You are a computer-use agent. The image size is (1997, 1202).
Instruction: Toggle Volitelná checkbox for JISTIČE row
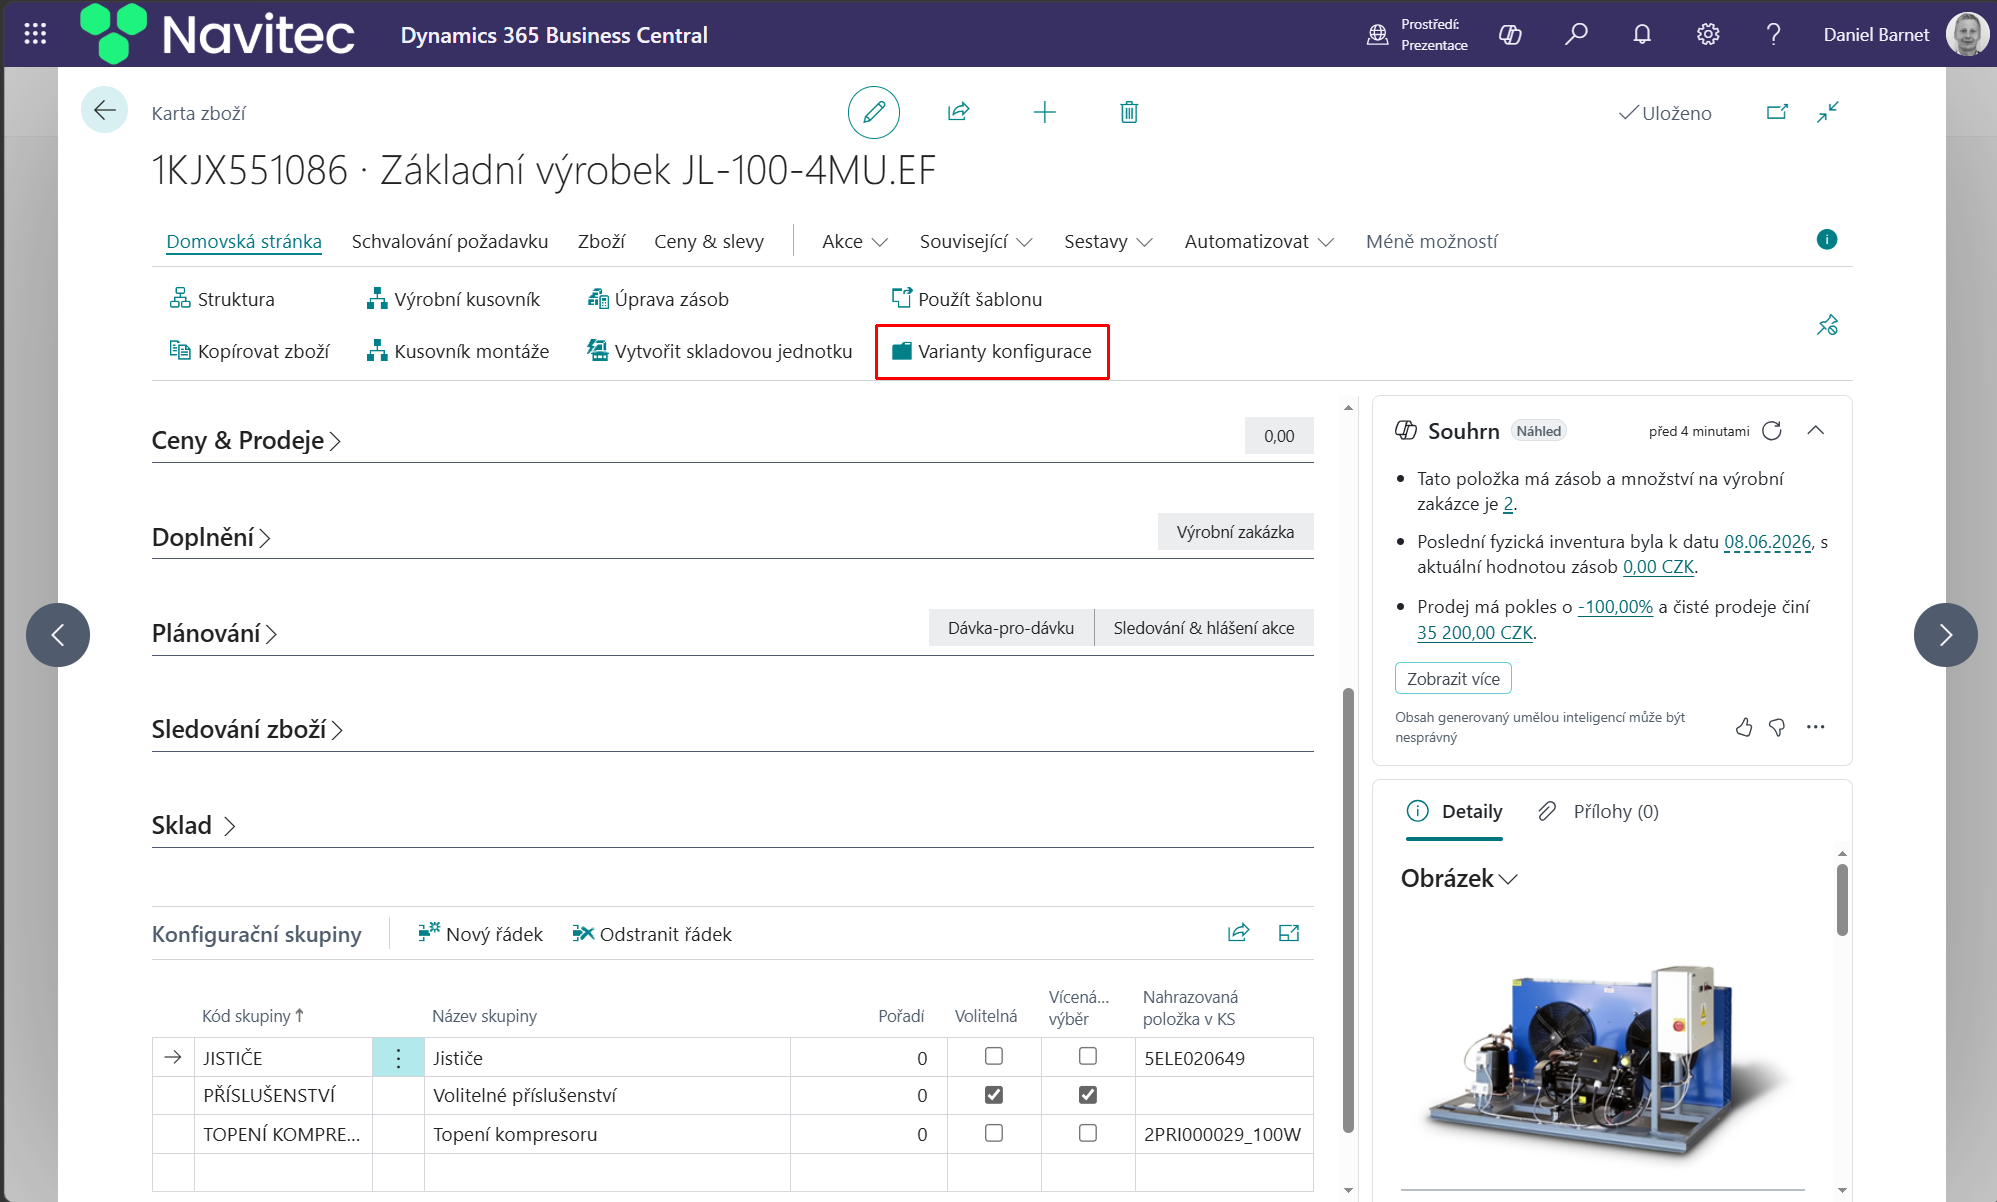click(993, 1056)
